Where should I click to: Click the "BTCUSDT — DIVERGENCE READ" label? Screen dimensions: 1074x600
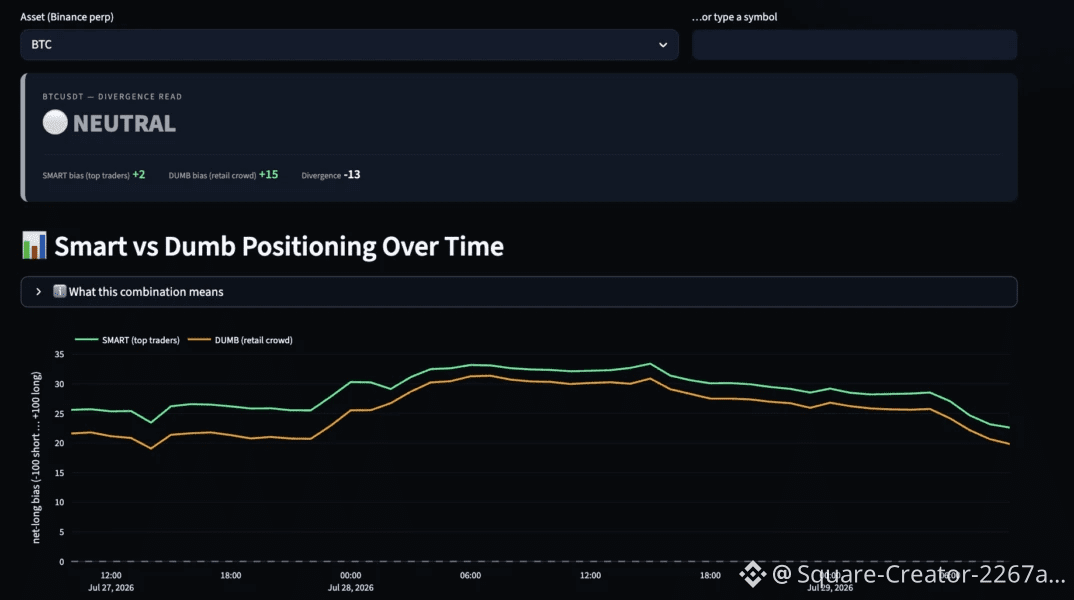tap(112, 97)
